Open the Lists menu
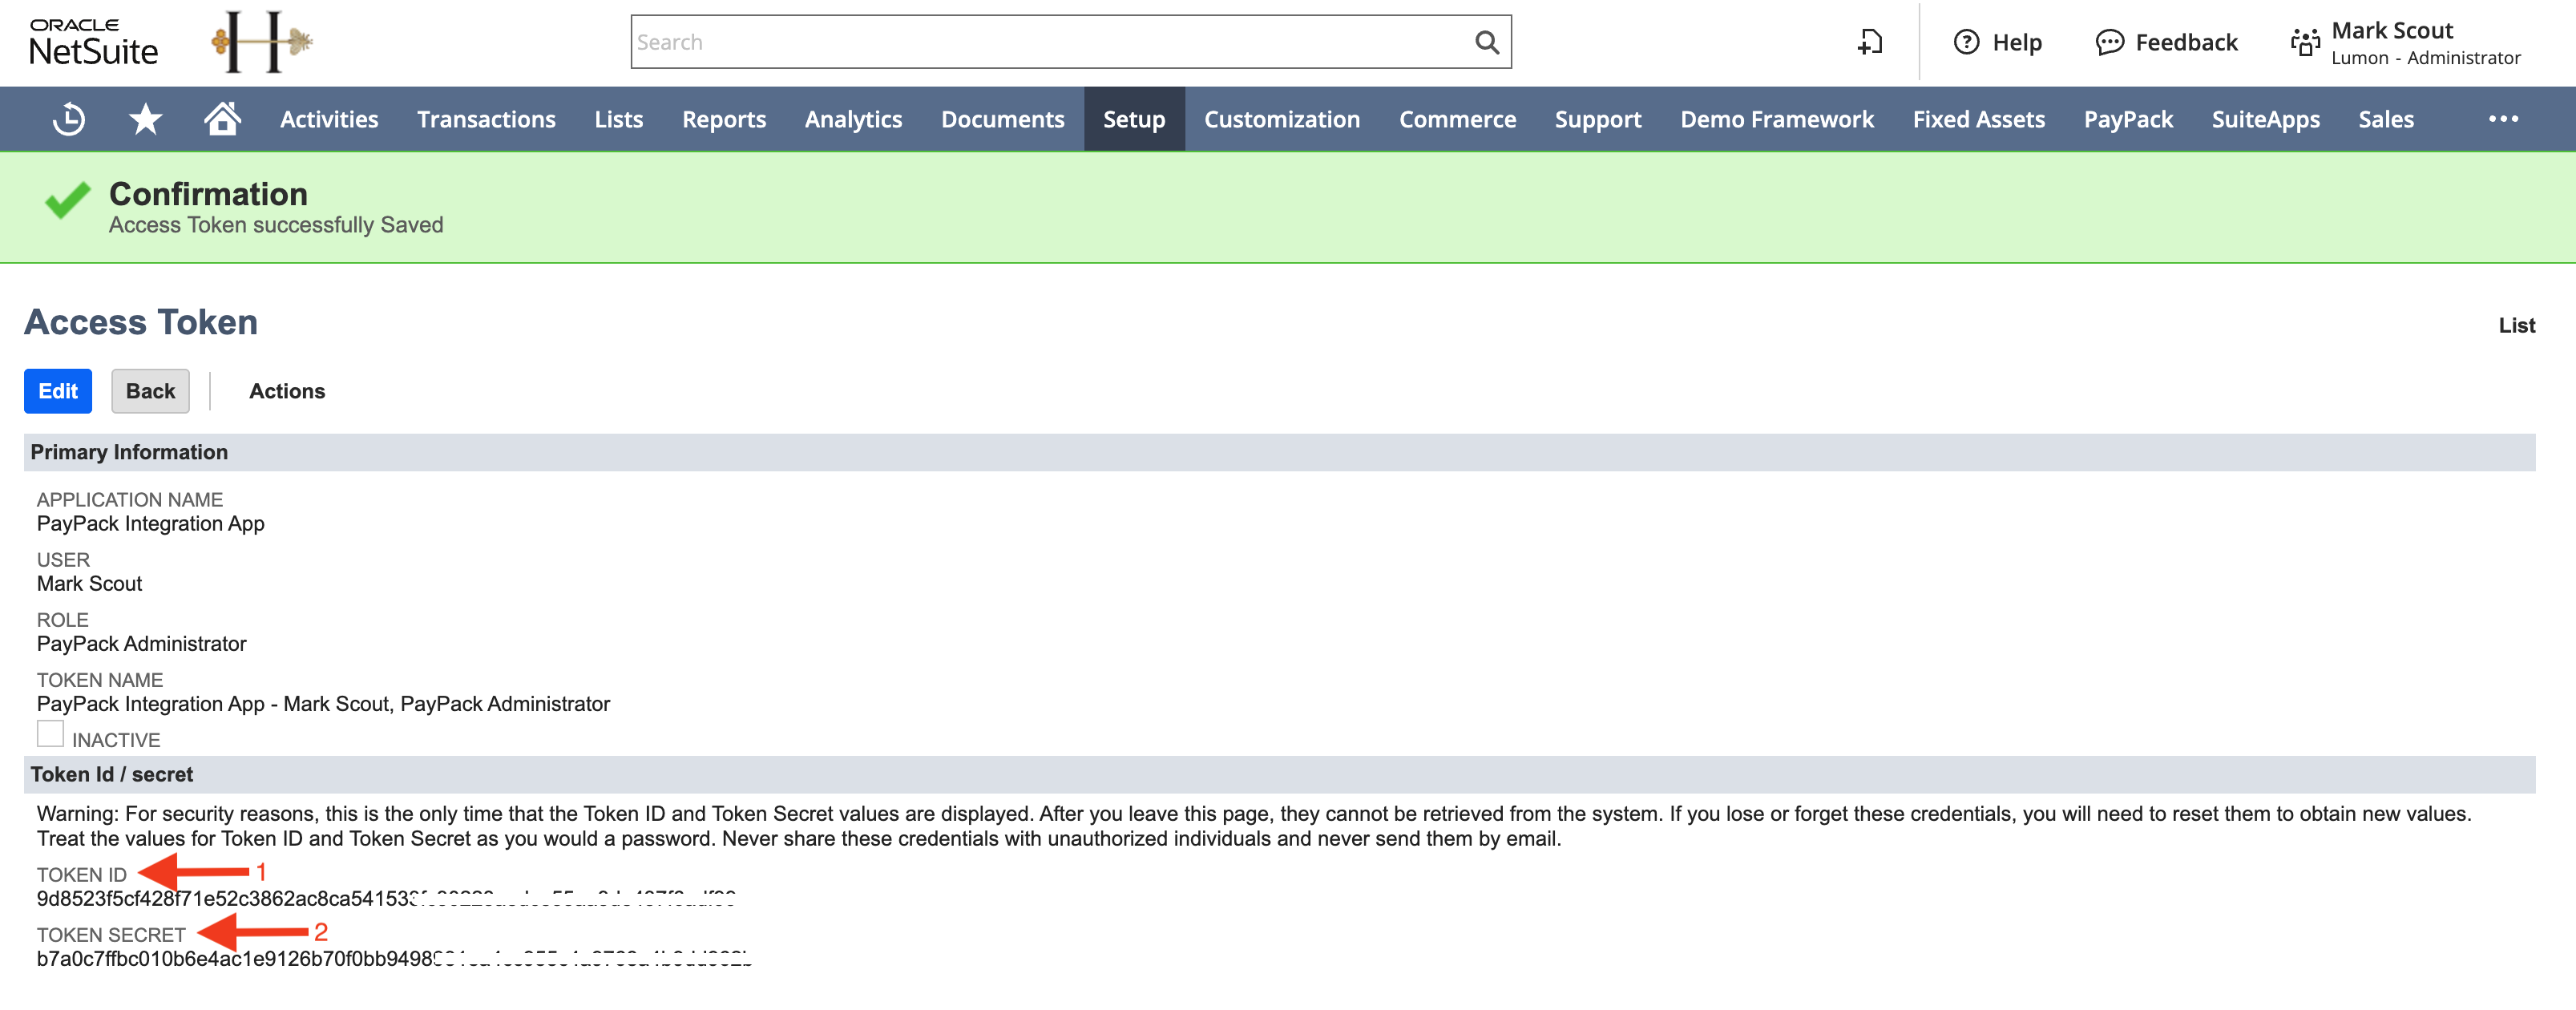2576x1010 pixels. (x=619, y=119)
